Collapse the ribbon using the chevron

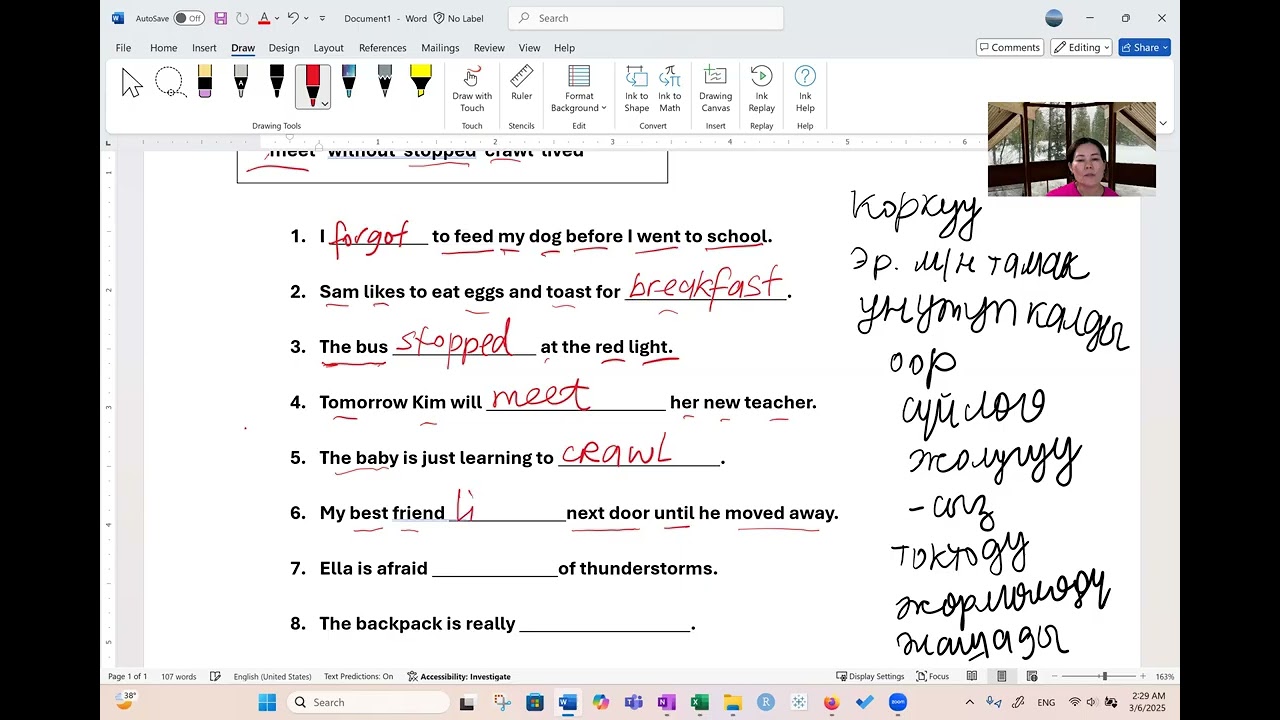1162,123
